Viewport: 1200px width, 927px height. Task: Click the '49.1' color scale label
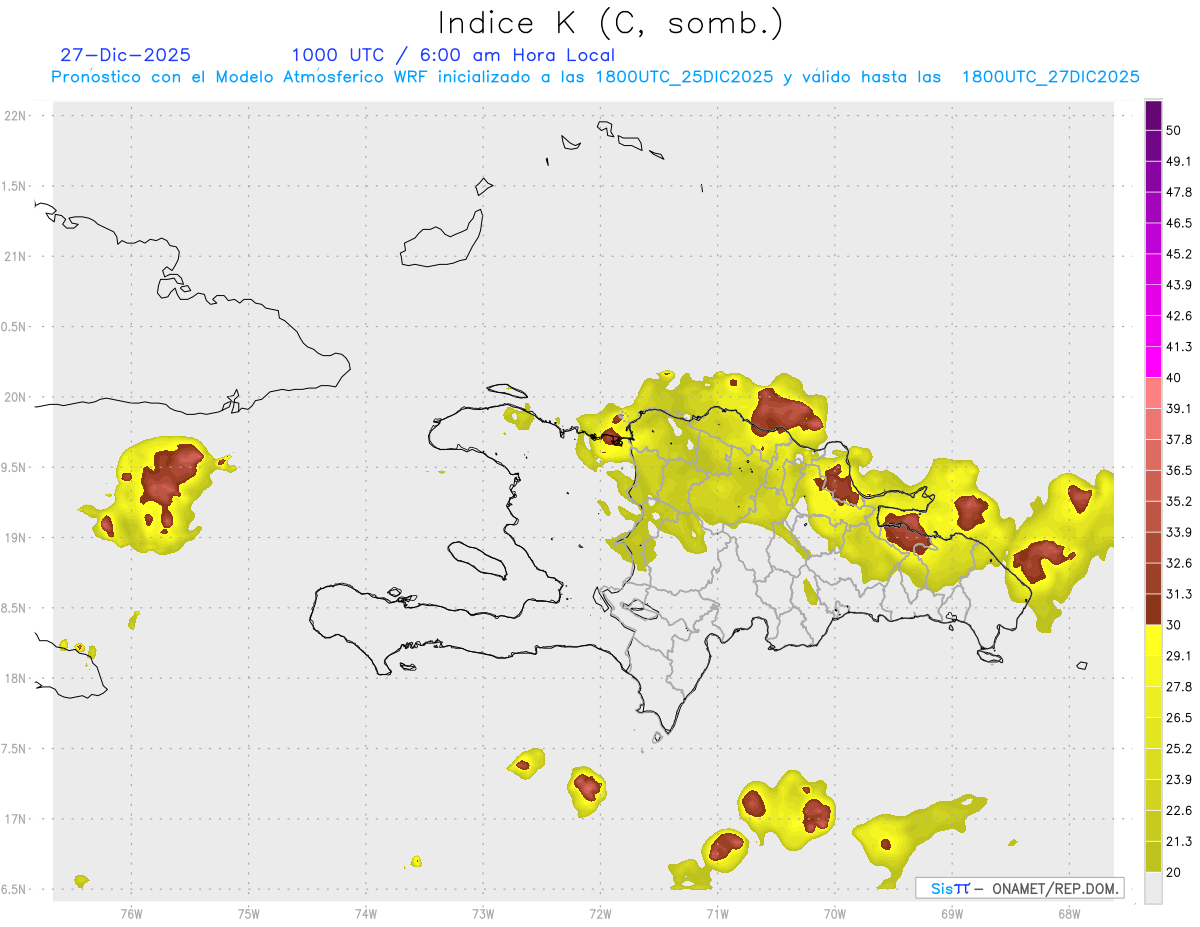point(1179,161)
